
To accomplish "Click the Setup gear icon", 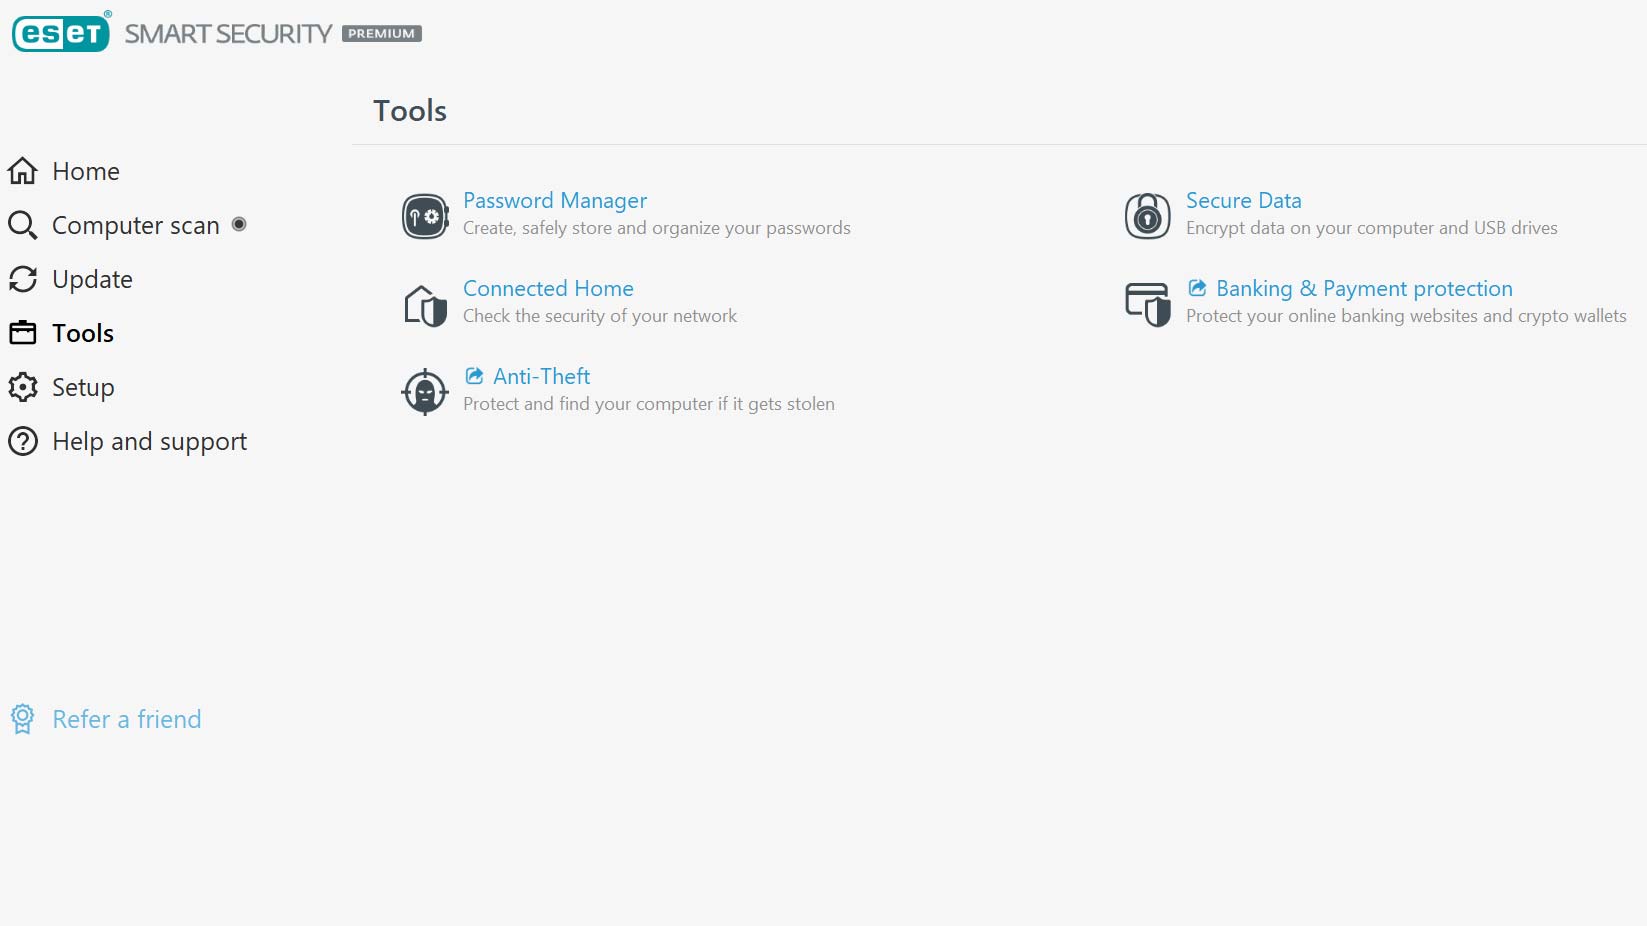I will (x=23, y=387).
